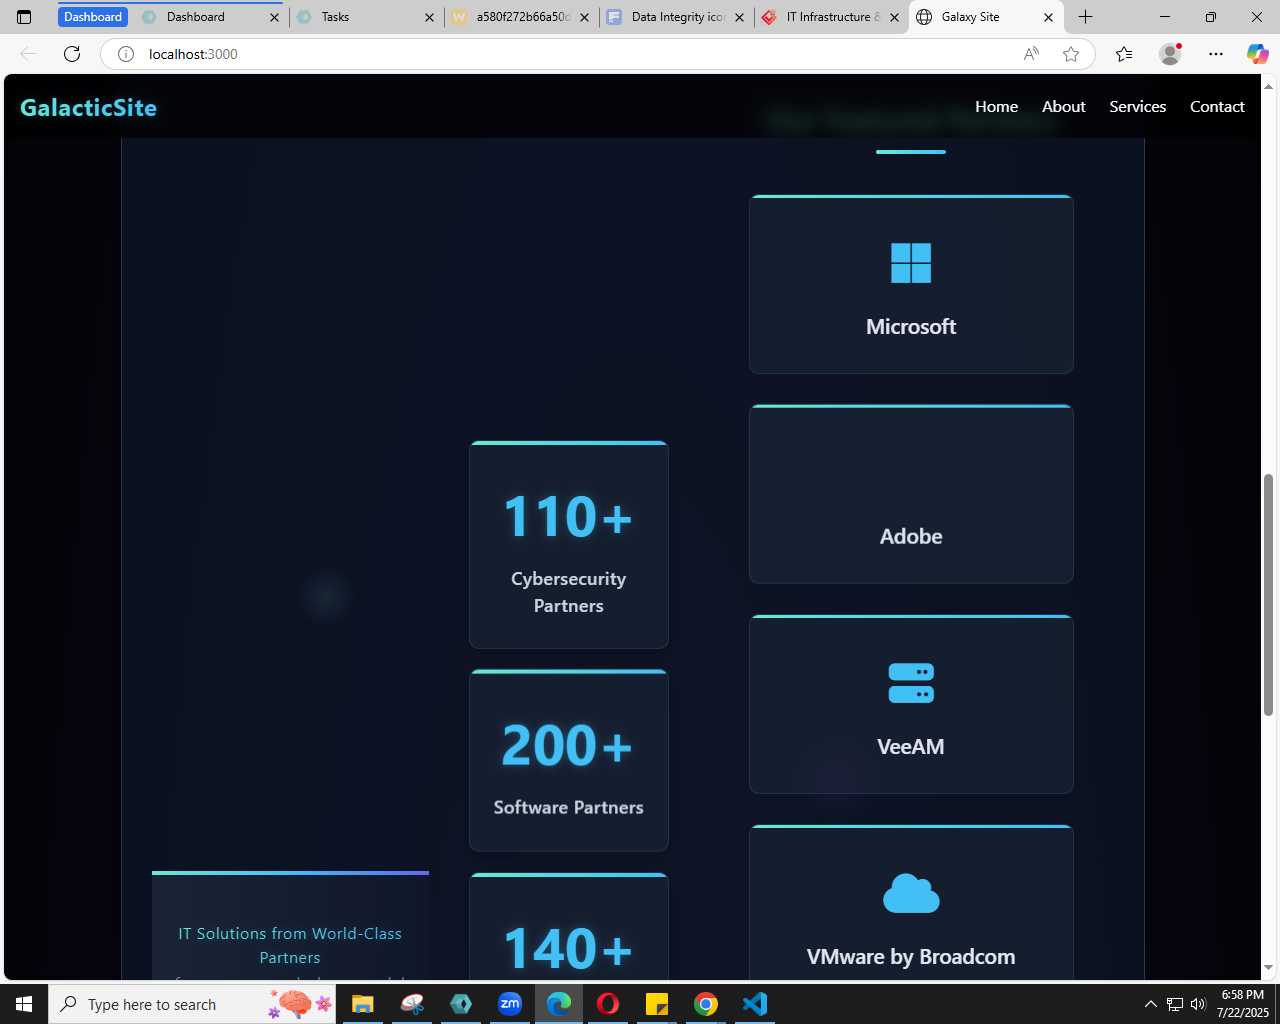1280x1024 pixels.
Task: Click the Adobe partner card
Action: point(911,494)
